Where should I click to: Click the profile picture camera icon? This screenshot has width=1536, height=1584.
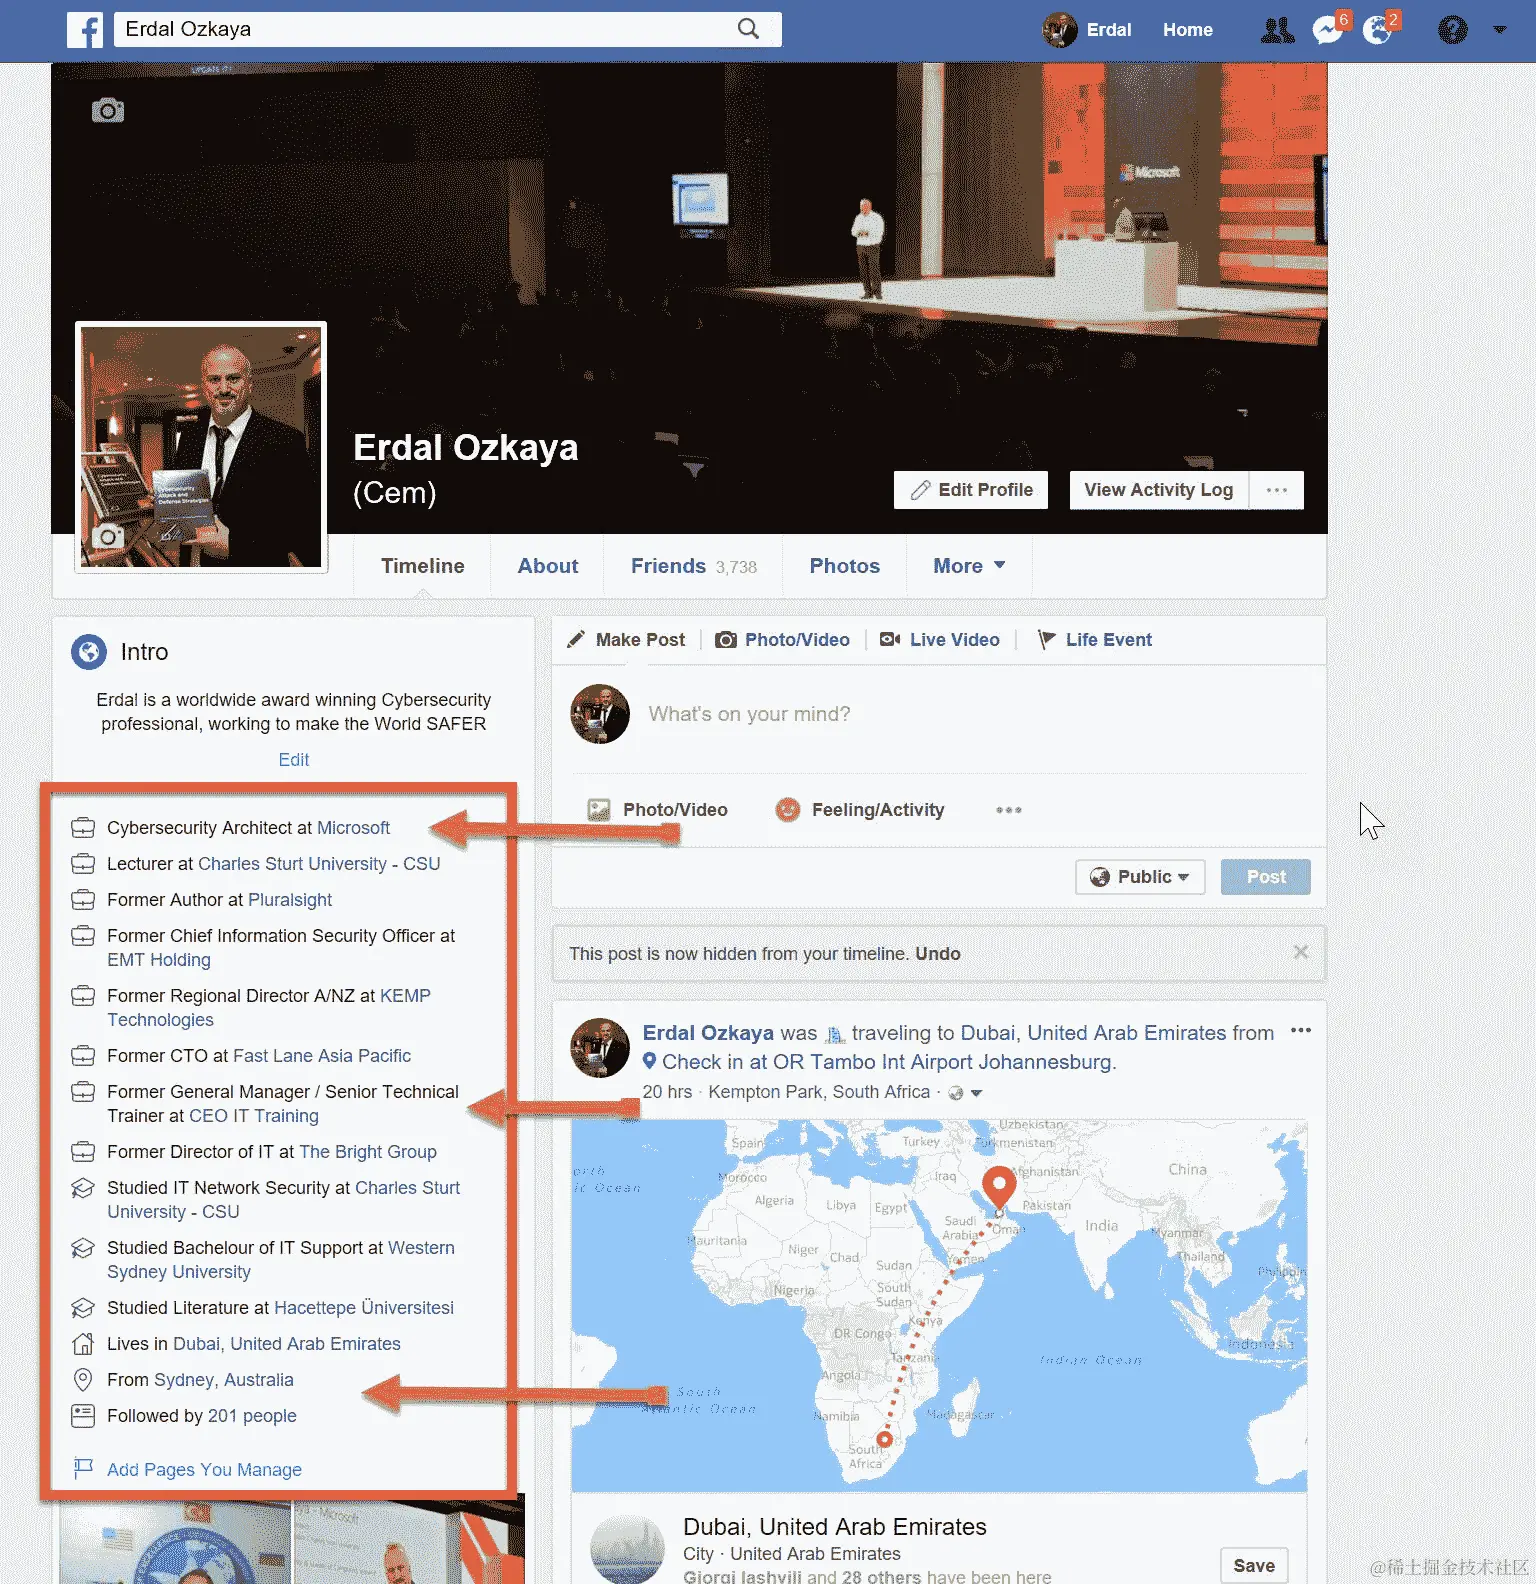[108, 537]
